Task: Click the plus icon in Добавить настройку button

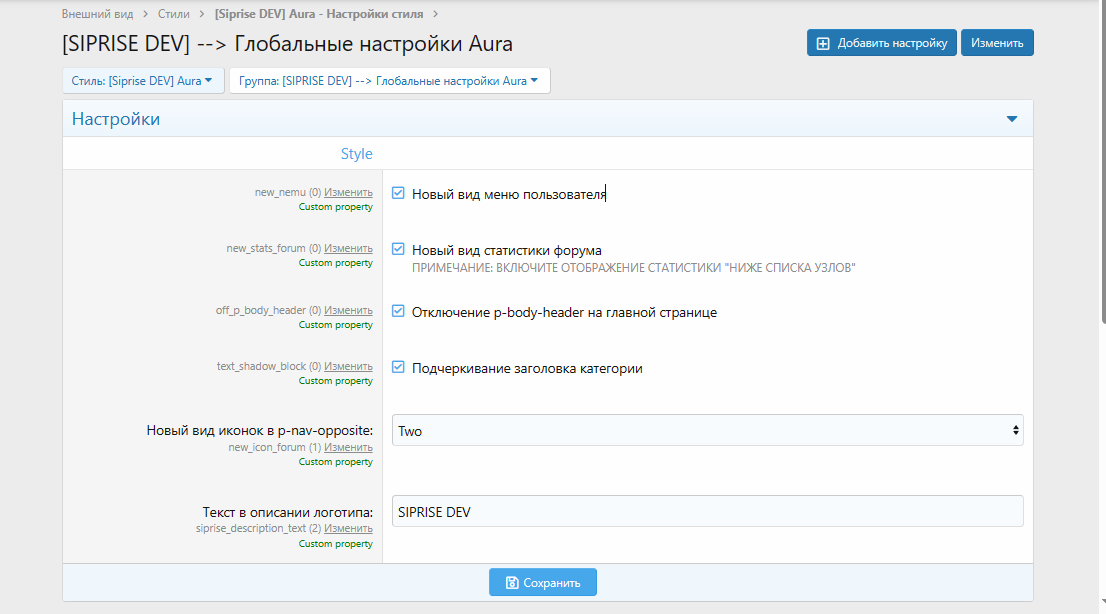Action: pyautogui.click(x=823, y=43)
